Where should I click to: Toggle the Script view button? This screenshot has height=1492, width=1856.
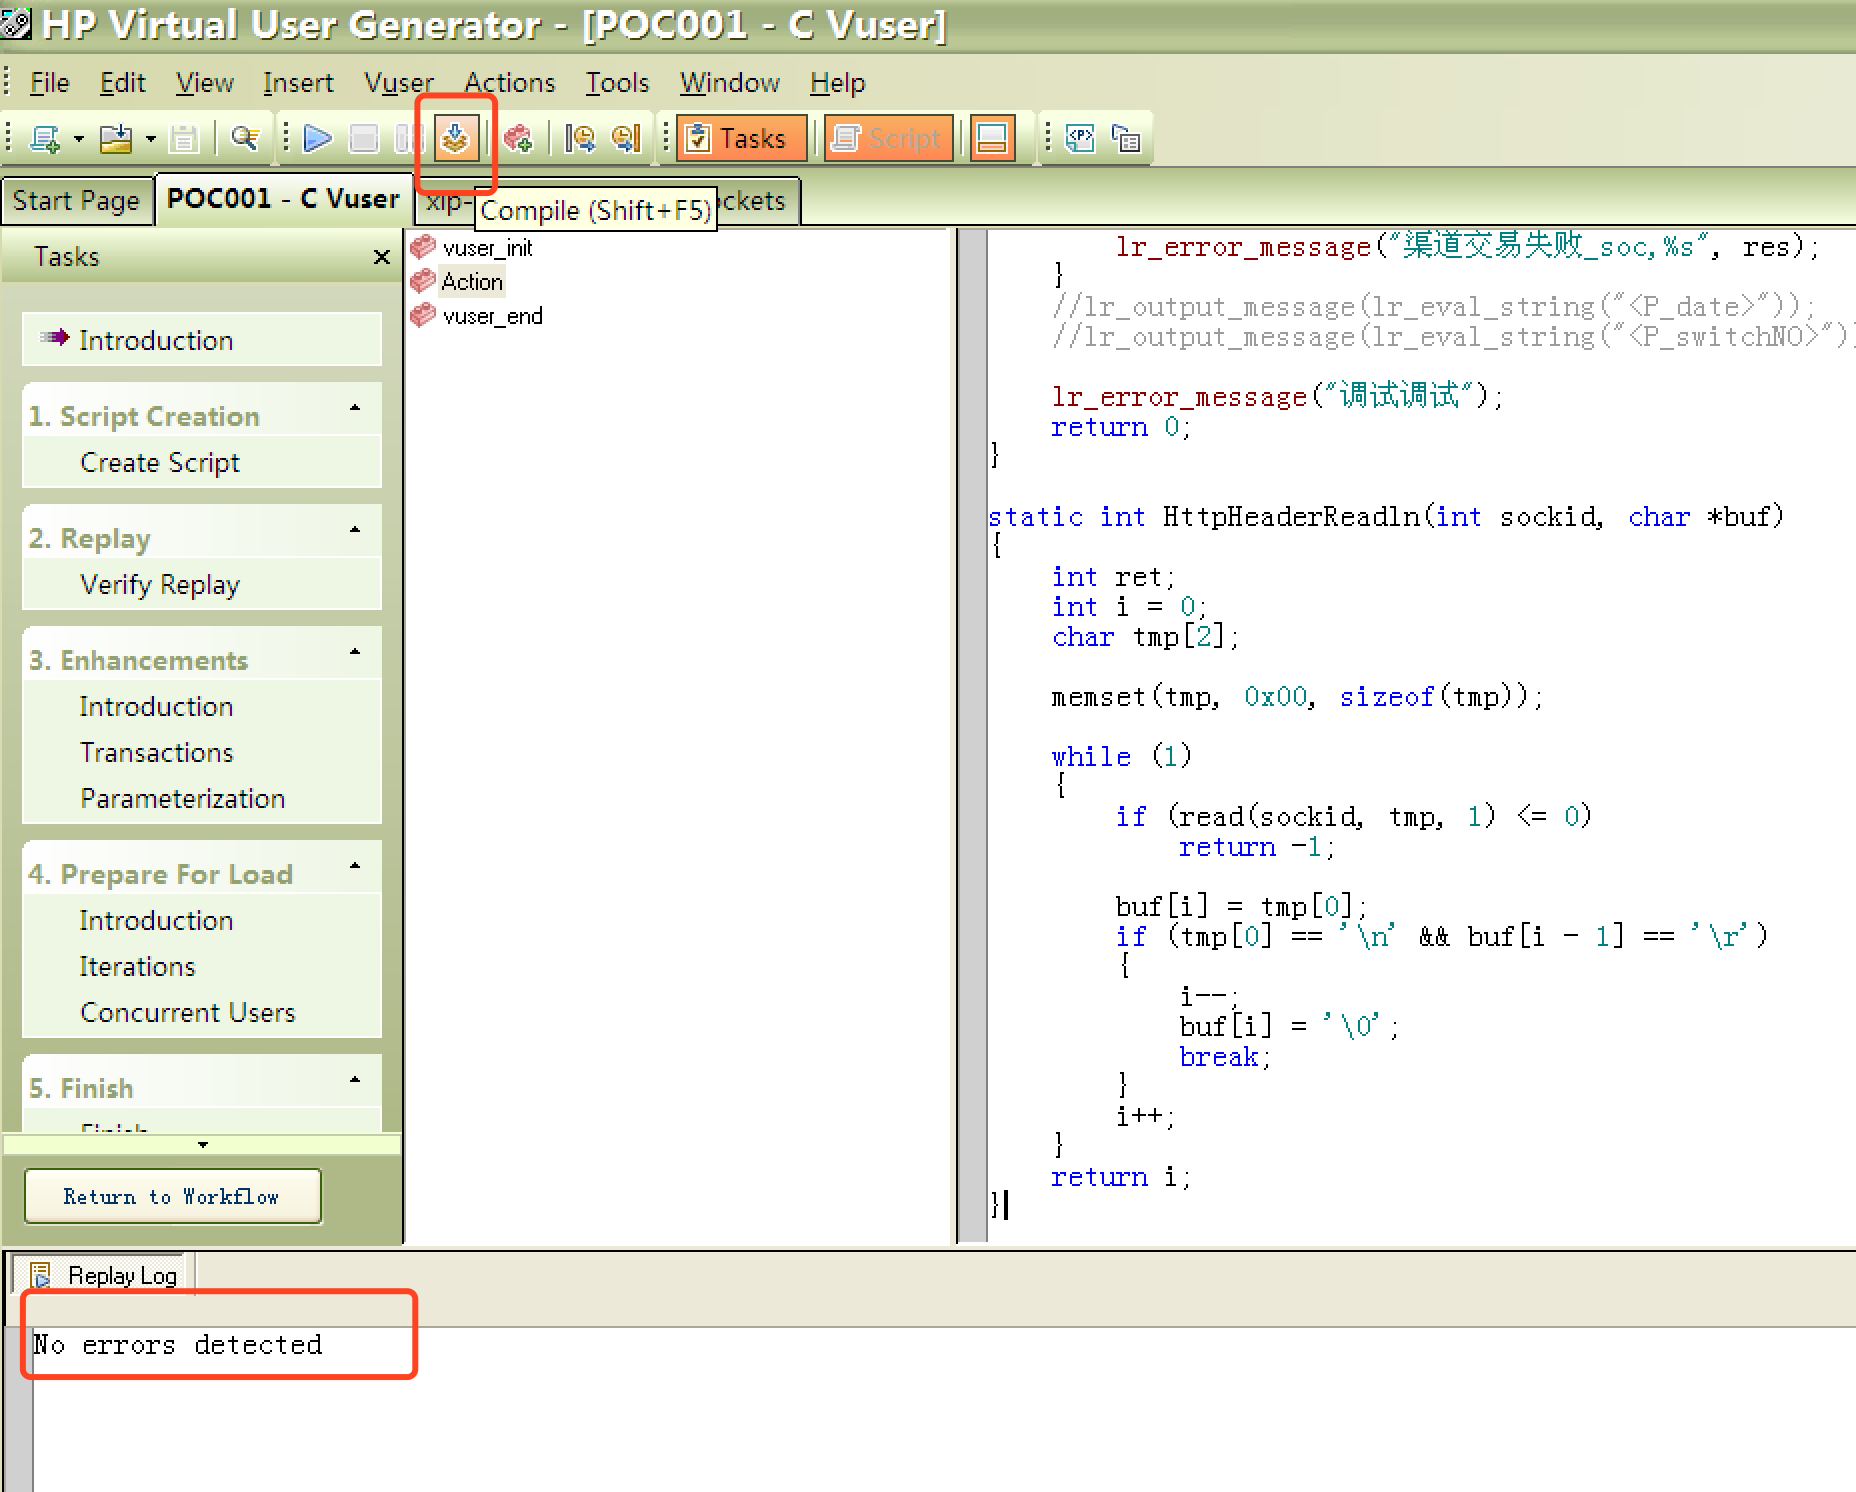click(x=889, y=138)
